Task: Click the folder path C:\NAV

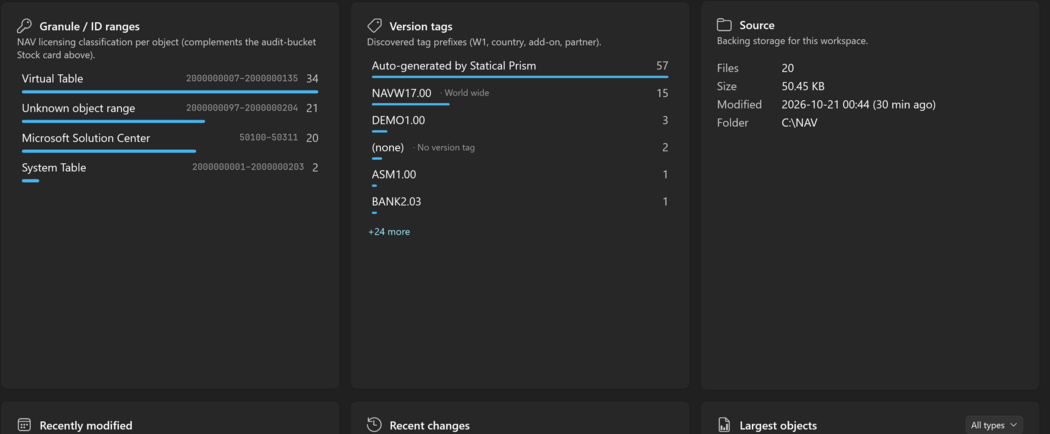Action: (799, 123)
